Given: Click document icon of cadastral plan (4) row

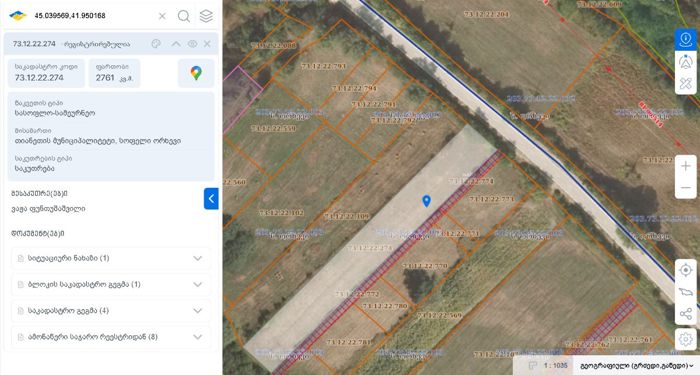Looking at the screenshot, I should tap(21, 311).
